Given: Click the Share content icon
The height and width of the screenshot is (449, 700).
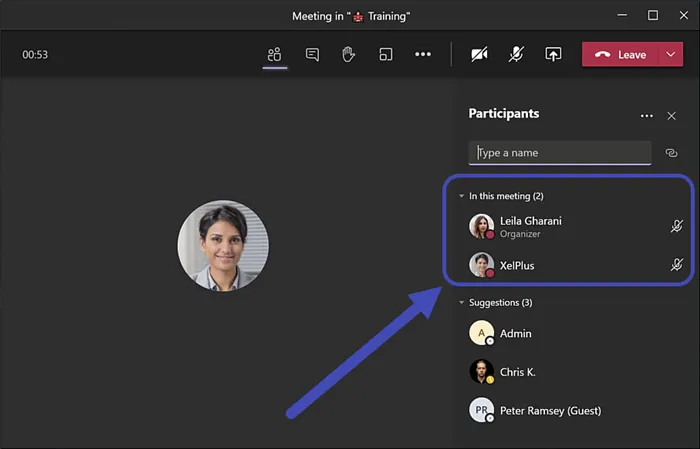Looking at the screenshot, I should [x=553, y=55].
